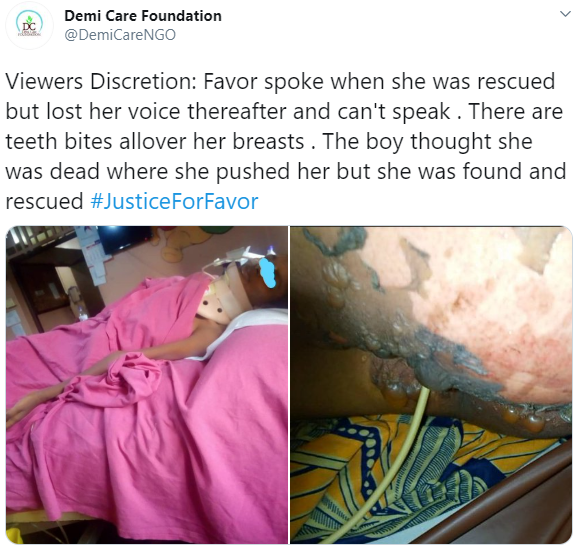Open the right attached photo

pos(431,385)
